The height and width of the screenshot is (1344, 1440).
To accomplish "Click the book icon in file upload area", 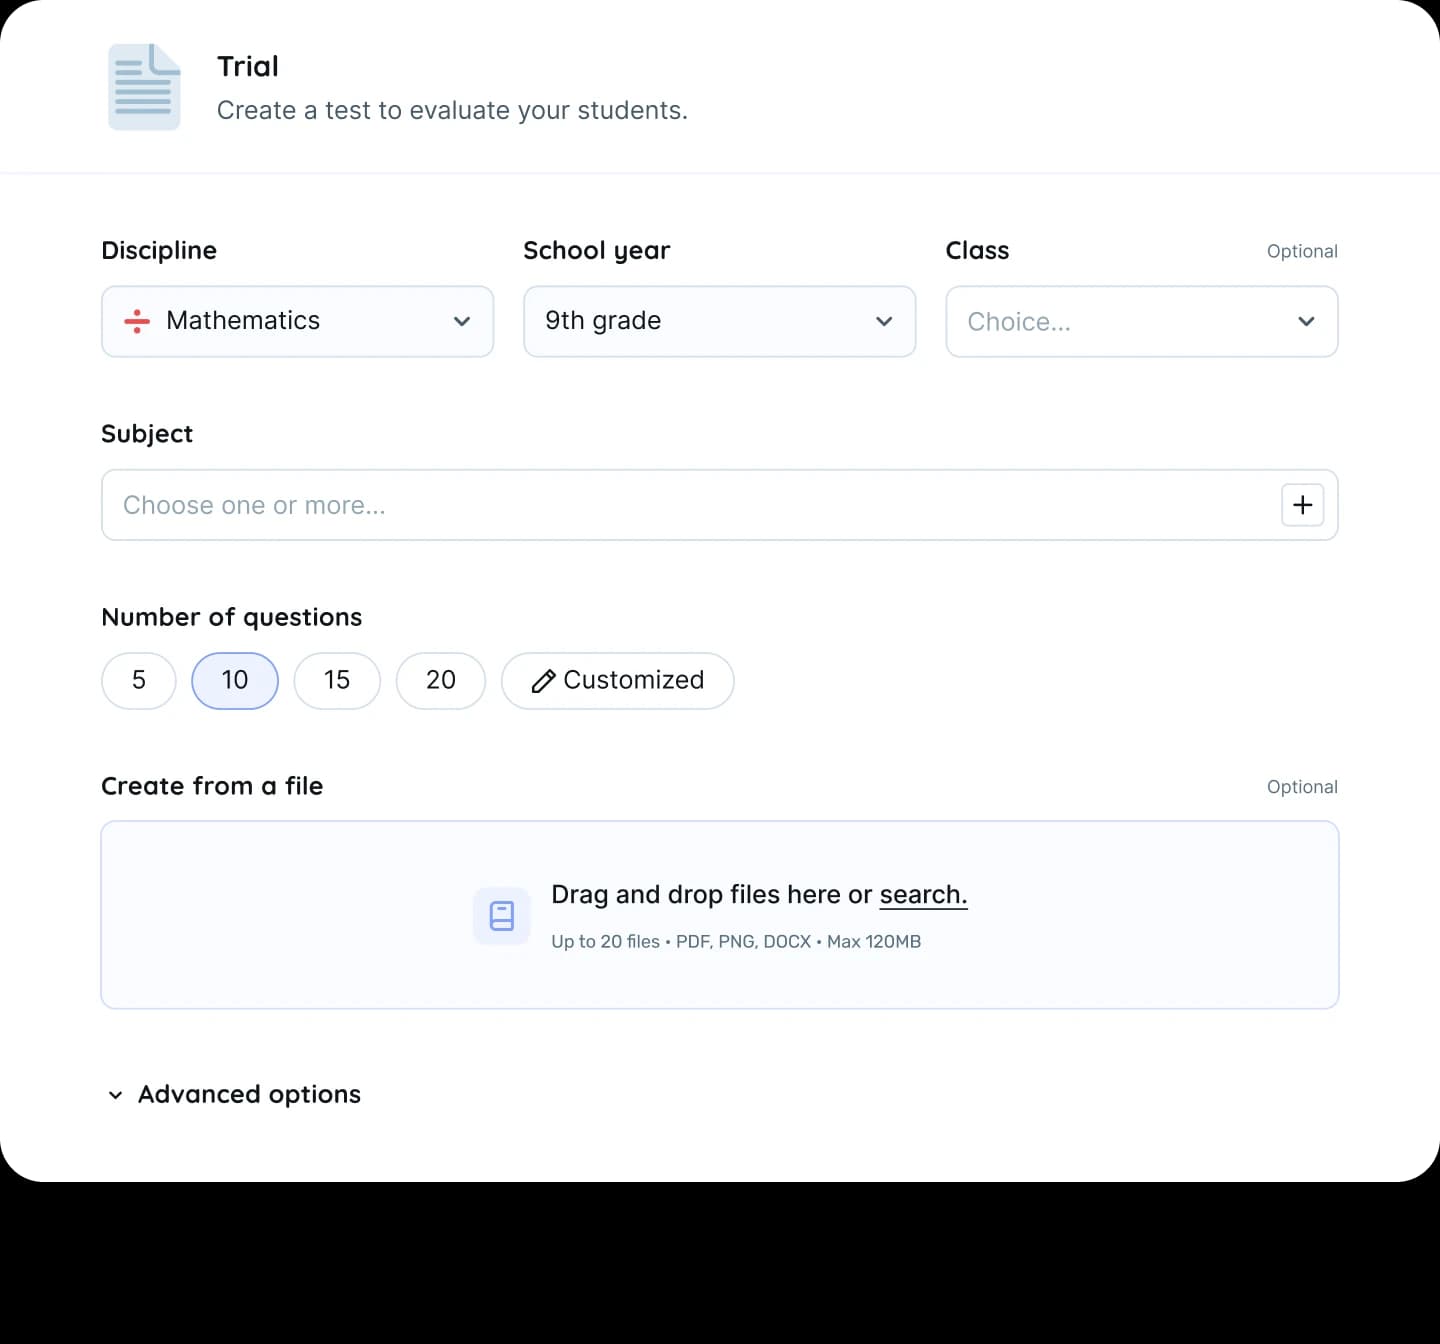I will pos(501,916).
